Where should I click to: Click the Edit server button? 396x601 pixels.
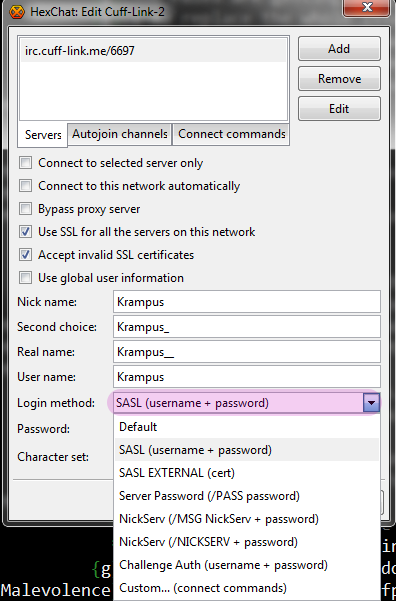click(x=339, y=108)
